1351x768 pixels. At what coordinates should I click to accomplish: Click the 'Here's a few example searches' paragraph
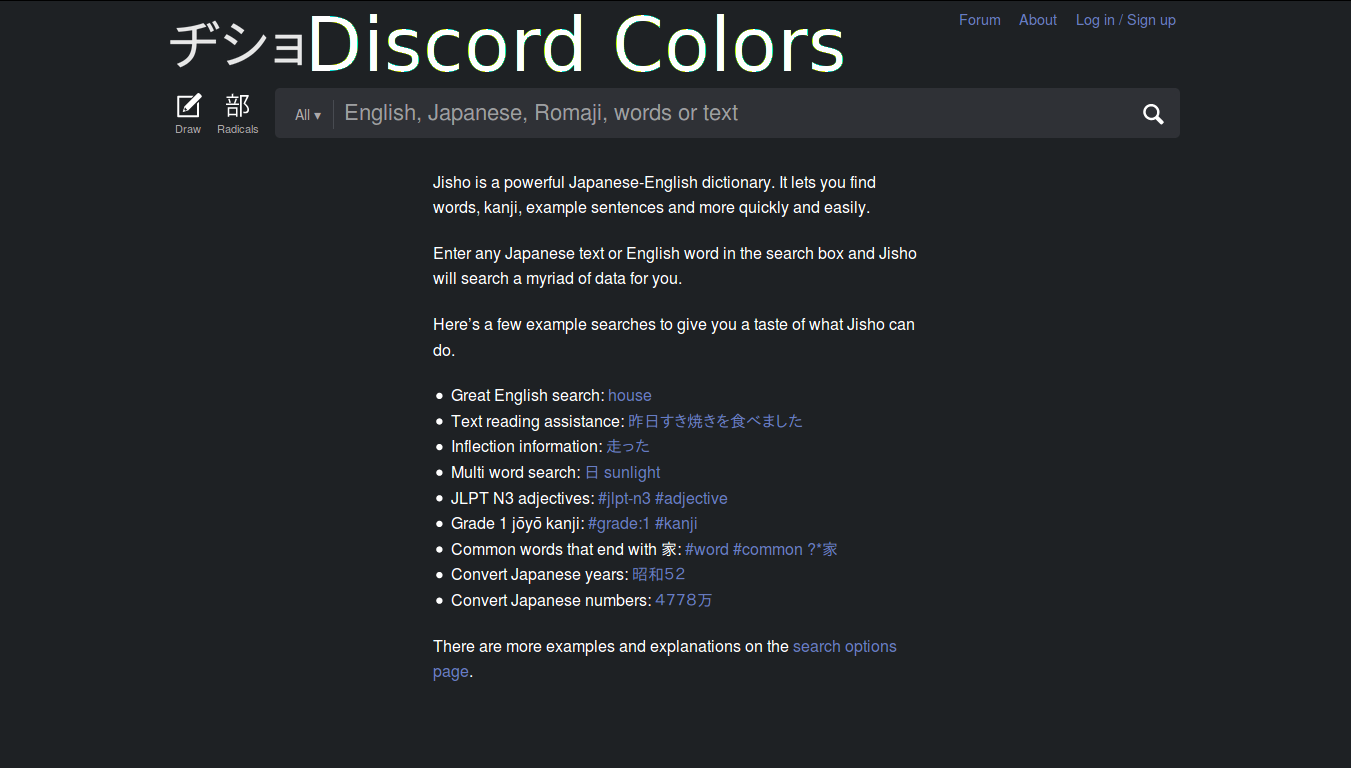[674, 337]
